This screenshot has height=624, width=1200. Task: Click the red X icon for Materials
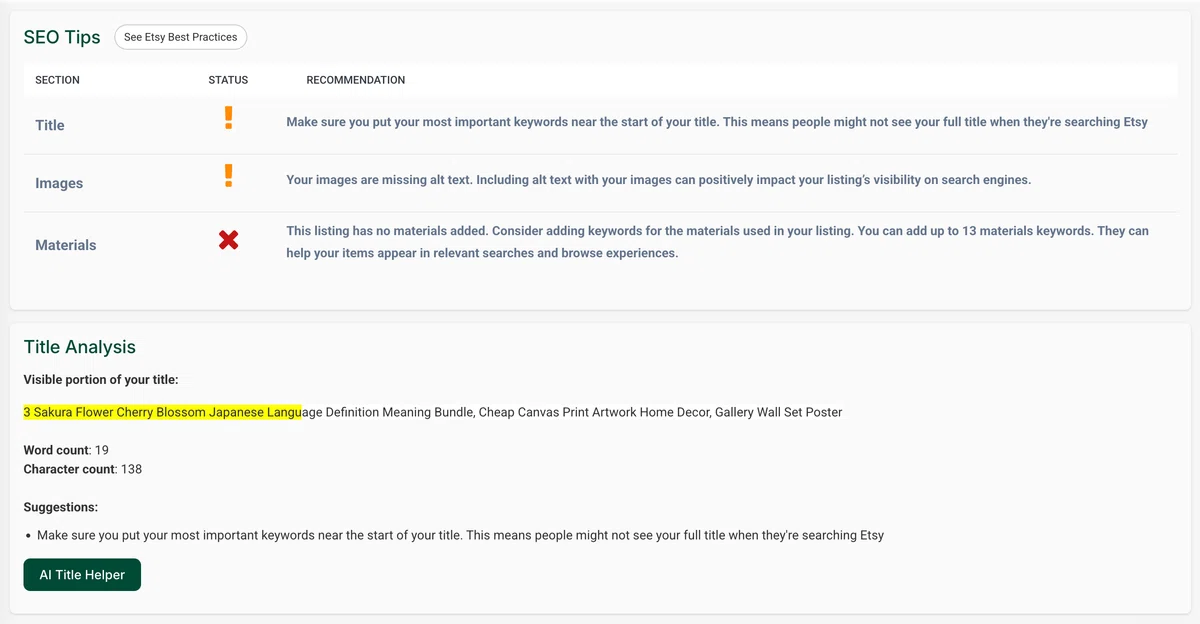coord(228,240)
